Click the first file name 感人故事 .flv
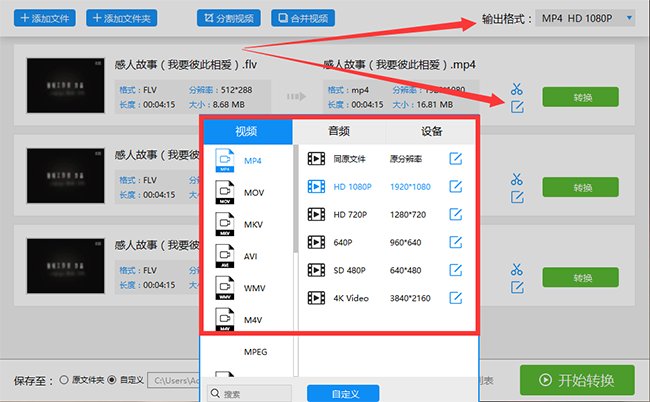The image size is (650, 402). tap(186, 65)
